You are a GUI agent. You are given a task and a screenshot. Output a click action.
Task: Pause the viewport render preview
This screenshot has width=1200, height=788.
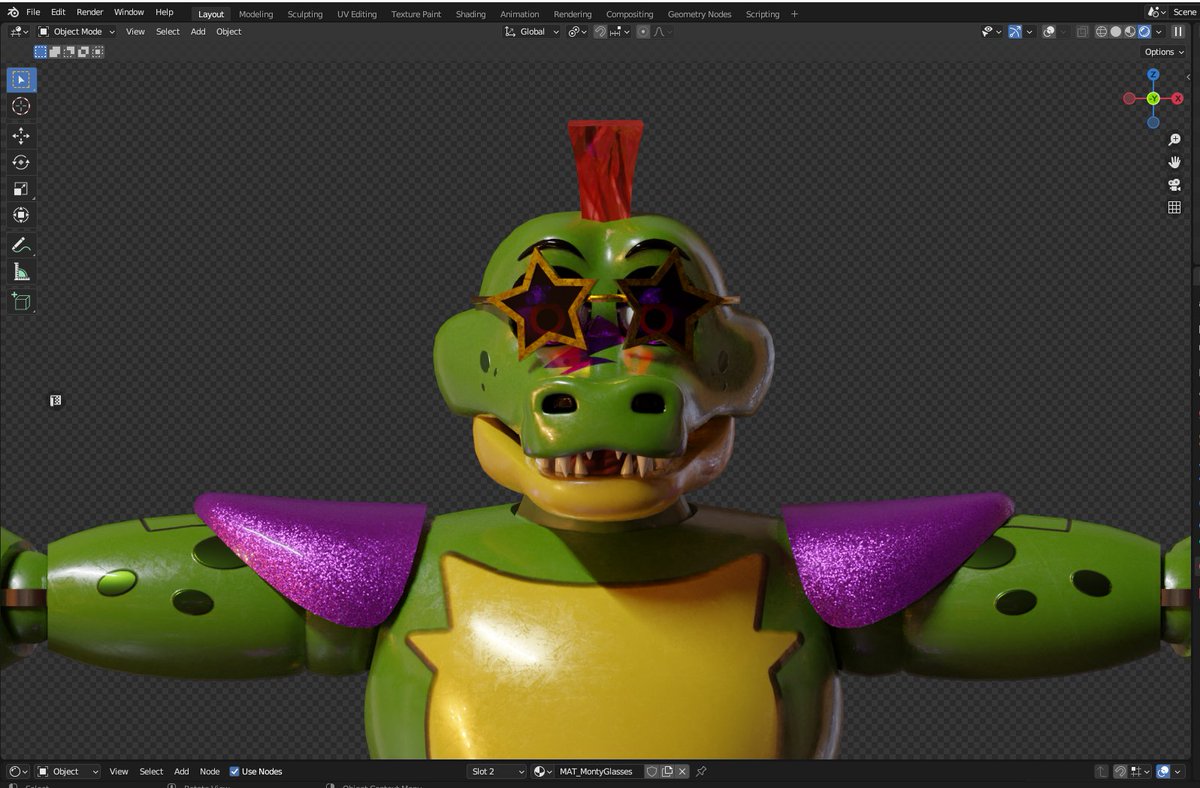(x=1178, y=31)
